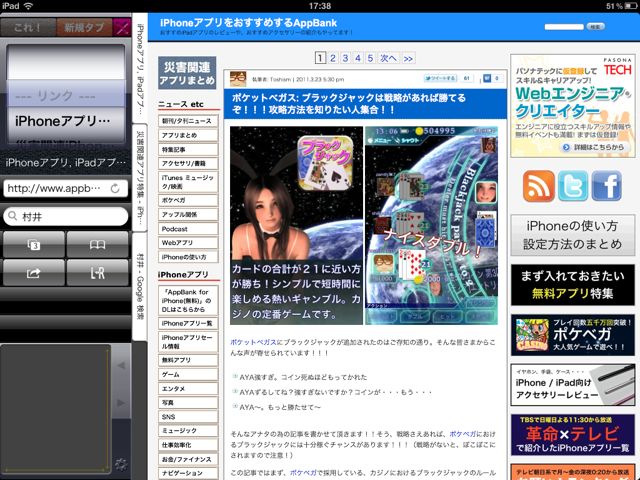Viewport: 640px width, 480px height.
Task: Click the Hatena bookmark B! icon
Action: coord(487,78)
